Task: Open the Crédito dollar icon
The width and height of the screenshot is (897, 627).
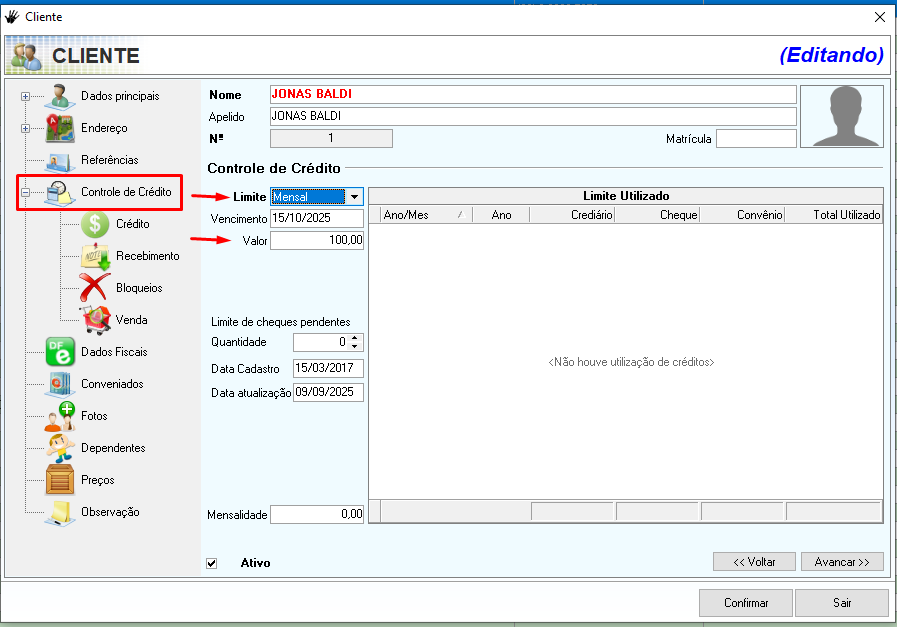Action: click(96, 224)
